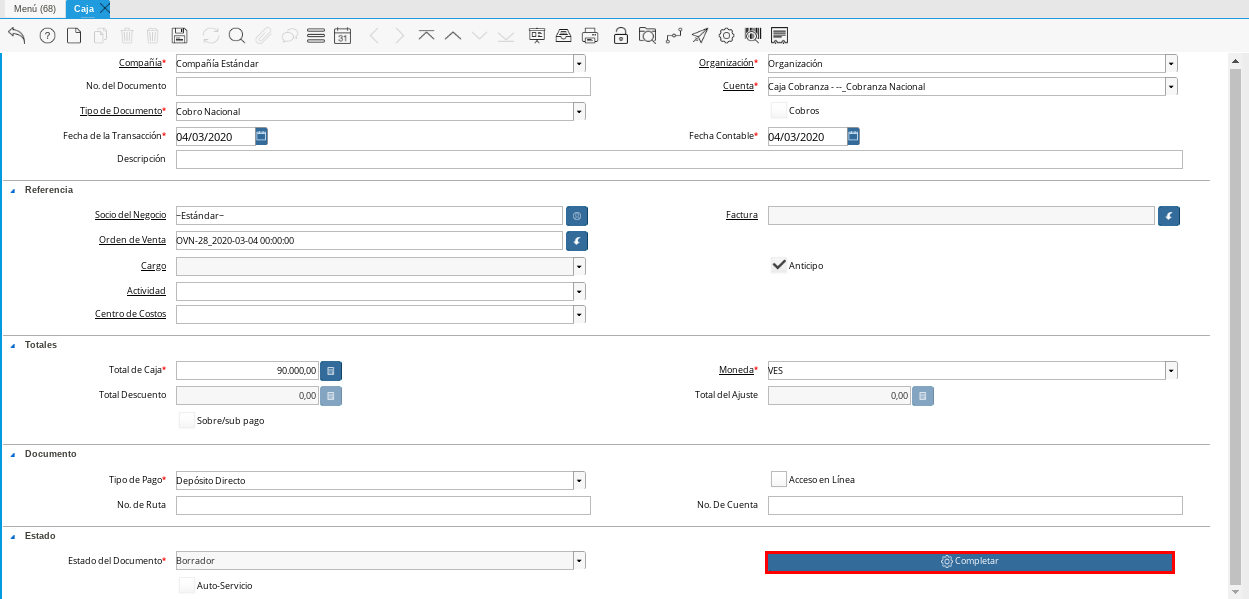Select the Caja tab
Image resolution: width=1249 pixels, height=599 pixels.
coord(84,8)
